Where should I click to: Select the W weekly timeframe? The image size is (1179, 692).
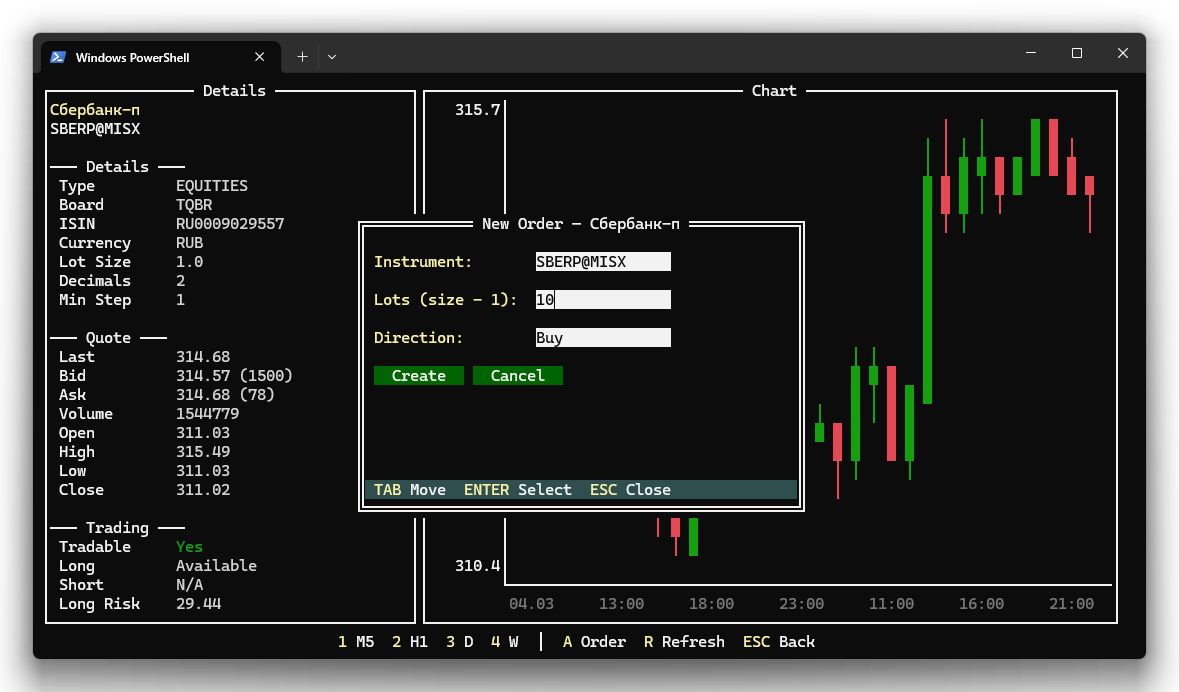[x=505, y=642]
